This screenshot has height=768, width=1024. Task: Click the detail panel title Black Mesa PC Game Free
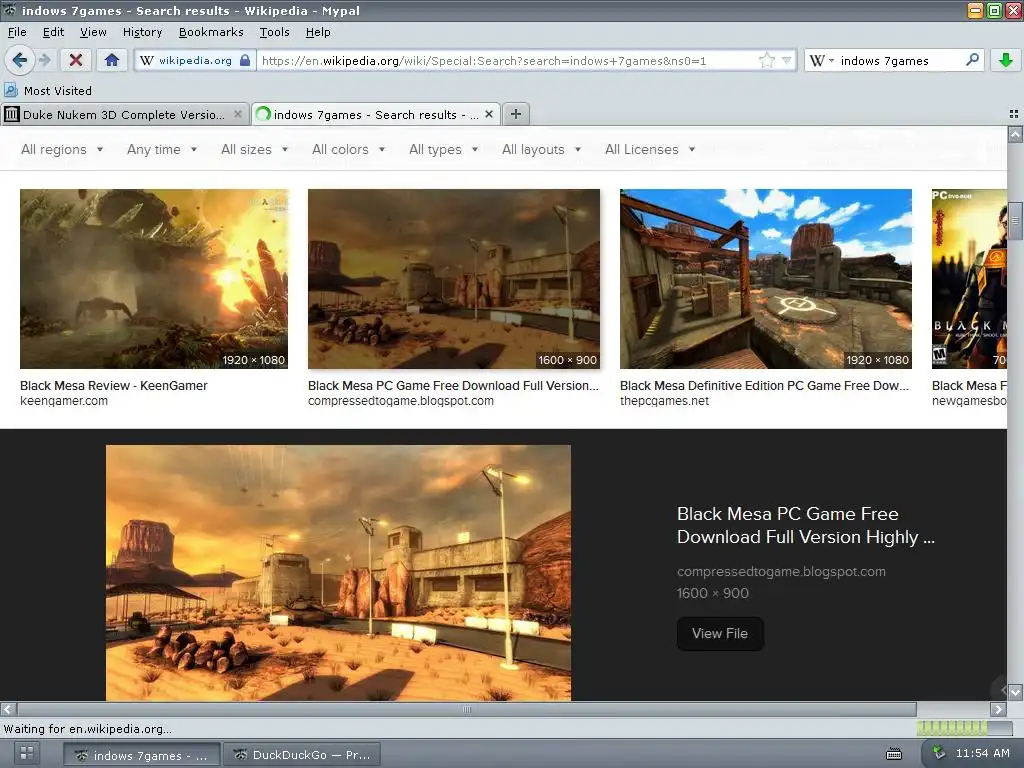(806, 525)
